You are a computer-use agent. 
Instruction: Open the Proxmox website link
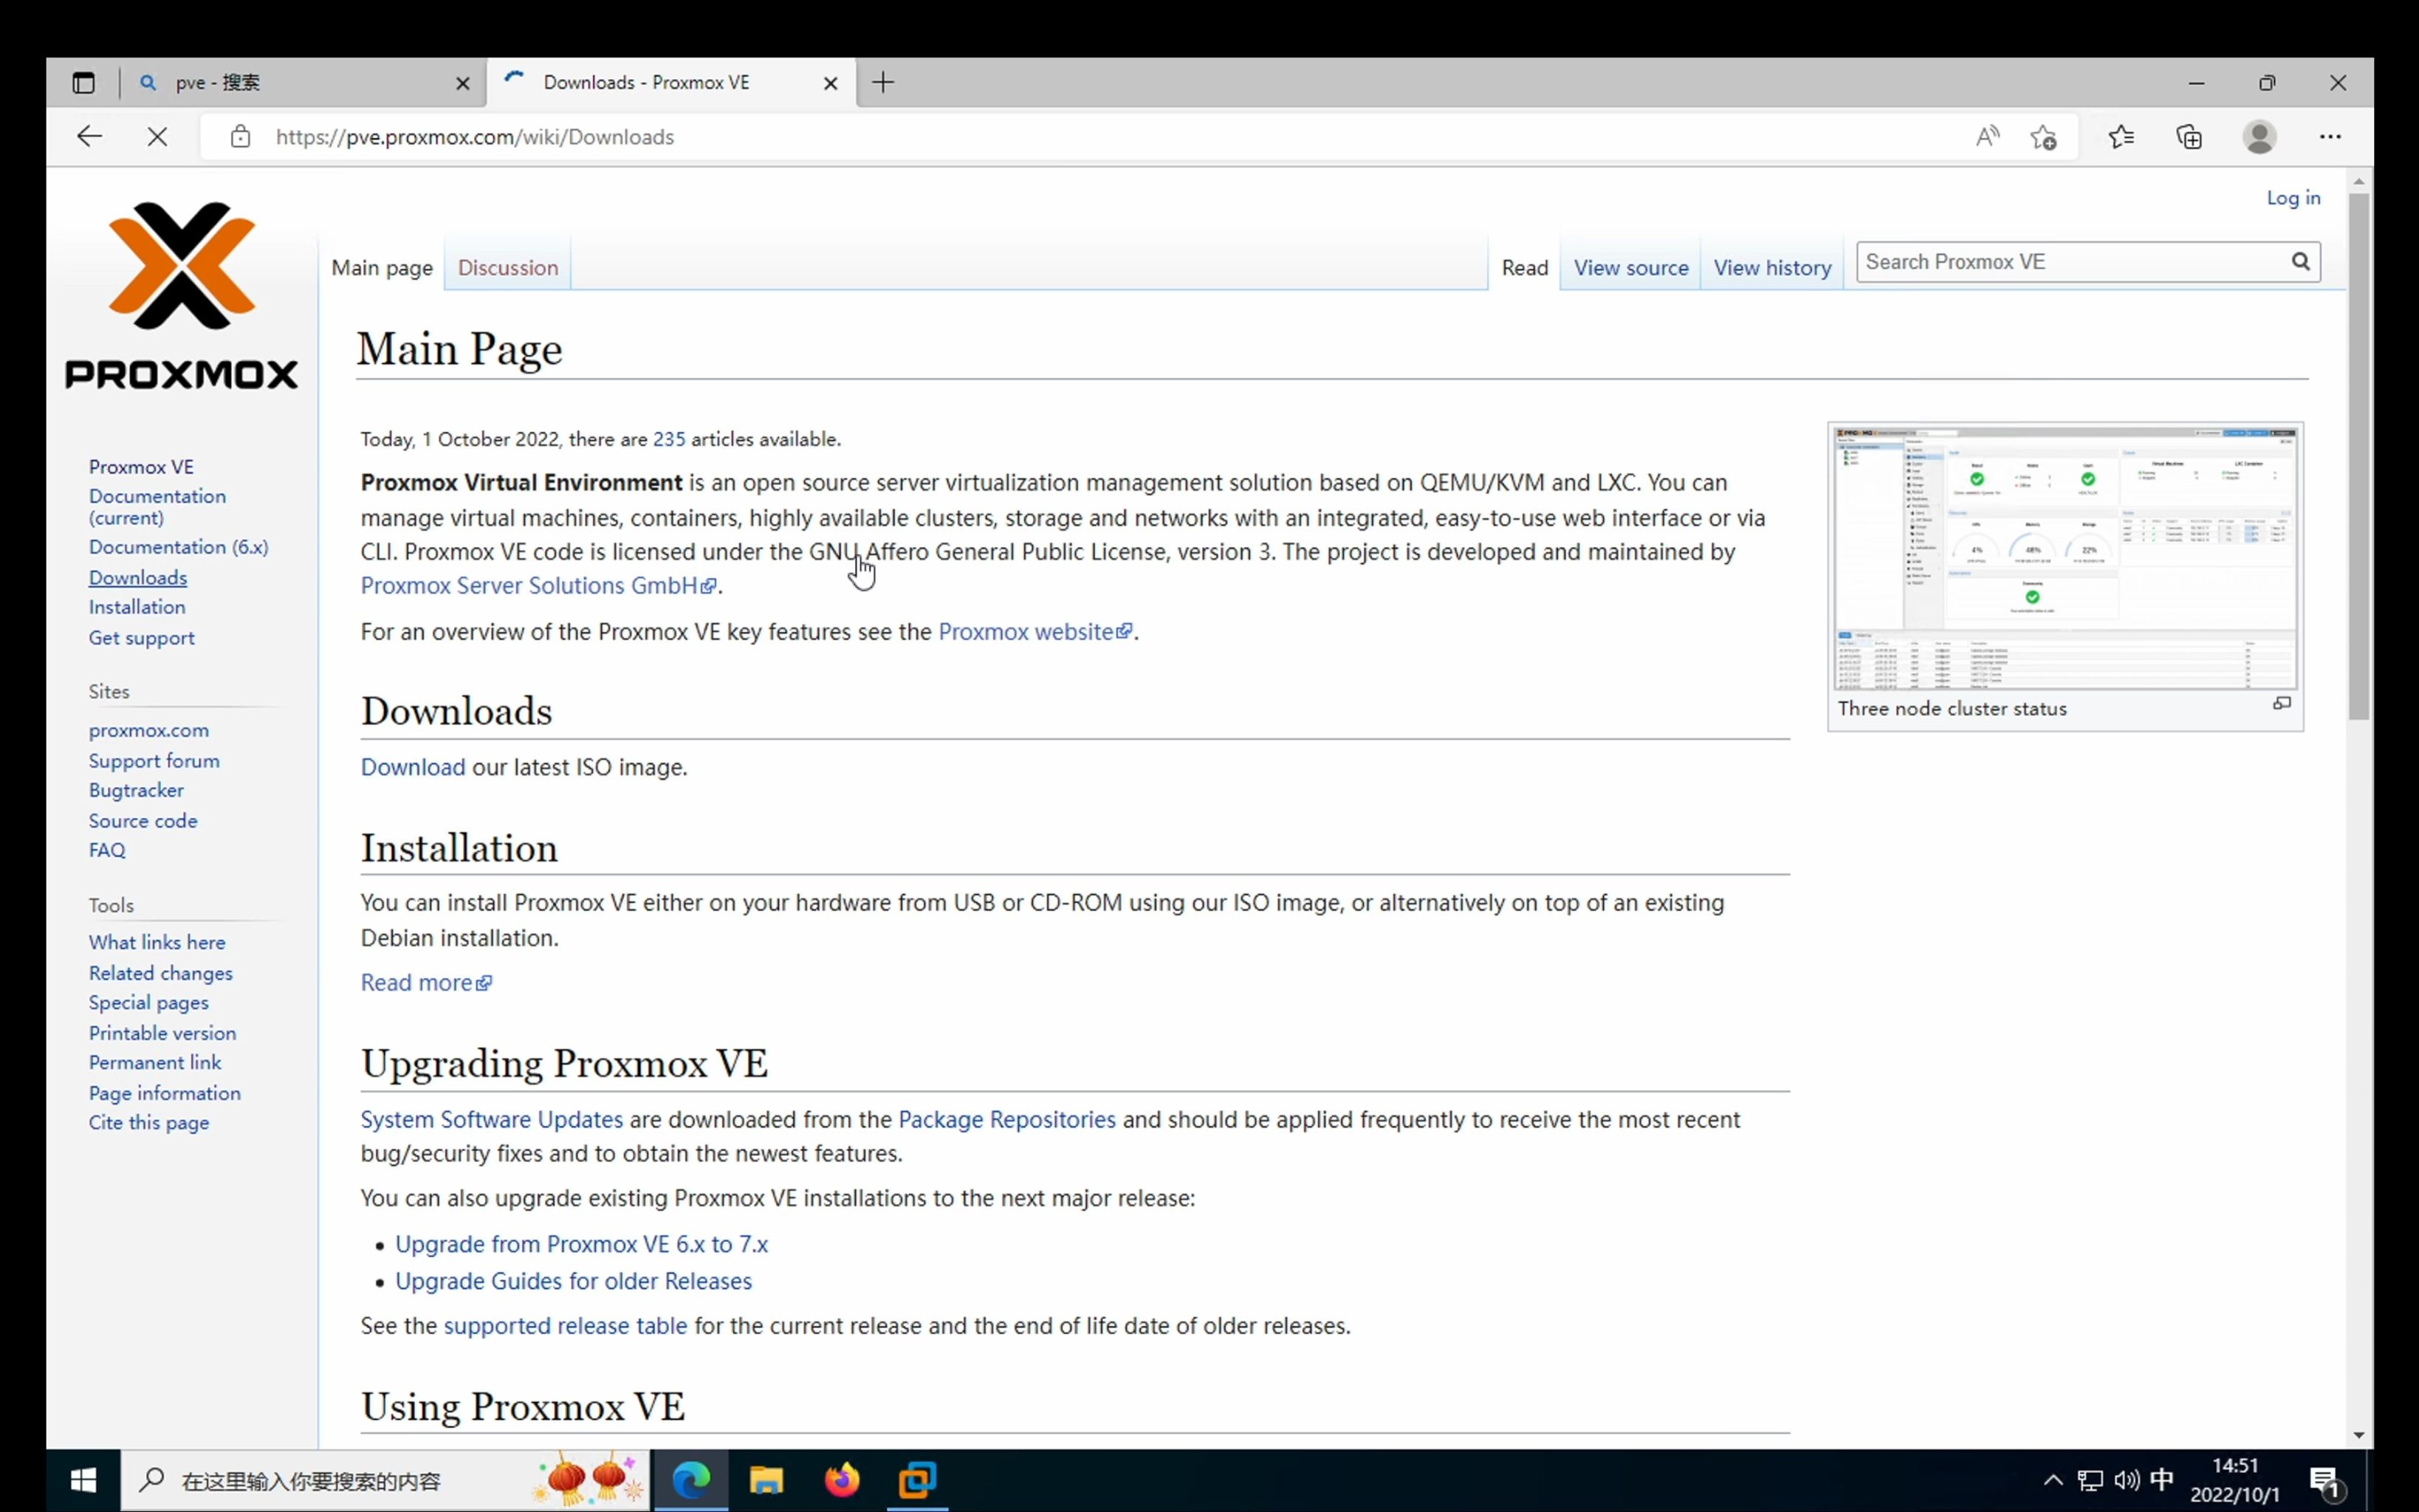click(x=1035, y=632)
